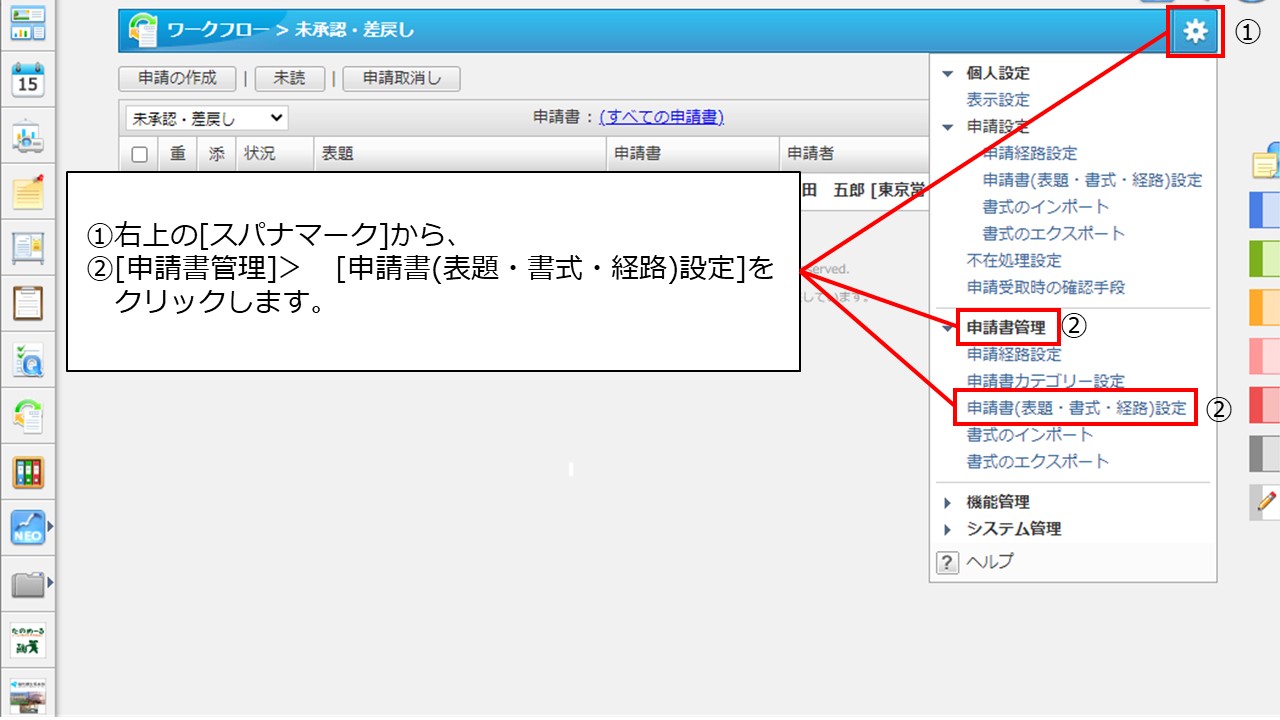Open the 未承認・差戻し status dropdown
The width and height of the screenshot is (1280, 720).
click(x=206, y=118)
